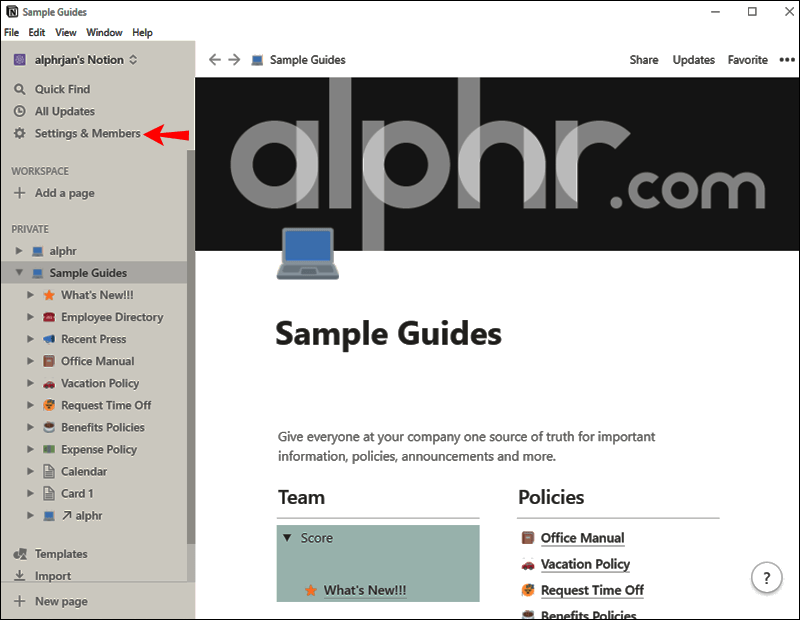800x620 pixels.
Task: Open the three-dot page options menu
Action: [787, 60]
